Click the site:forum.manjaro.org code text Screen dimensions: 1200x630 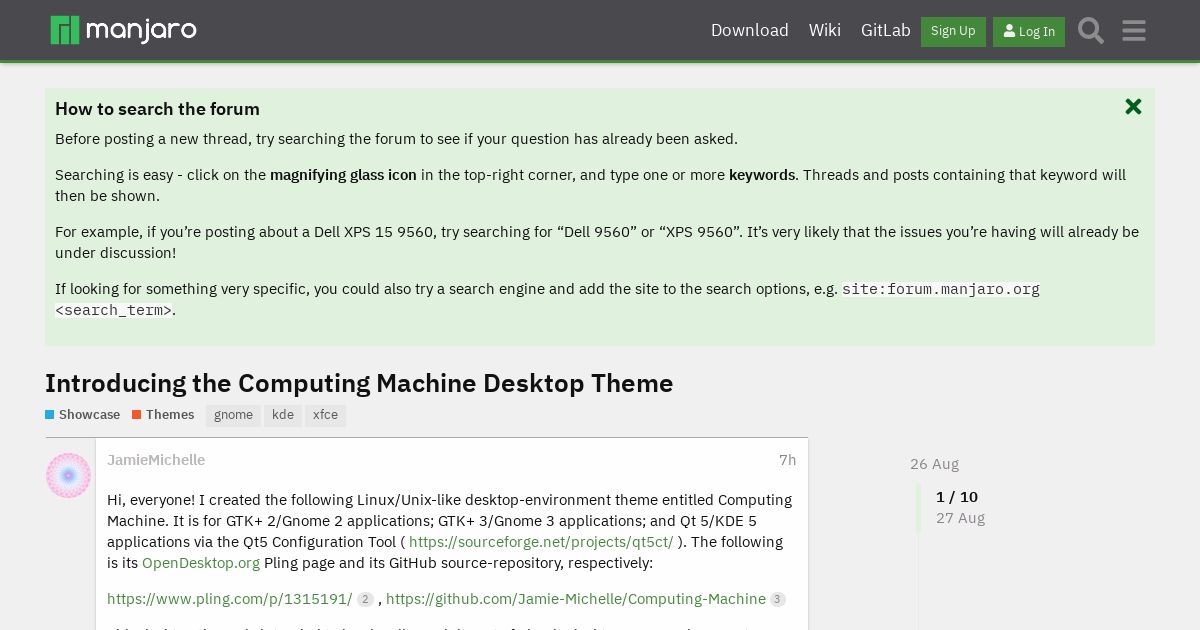[941, 289]
